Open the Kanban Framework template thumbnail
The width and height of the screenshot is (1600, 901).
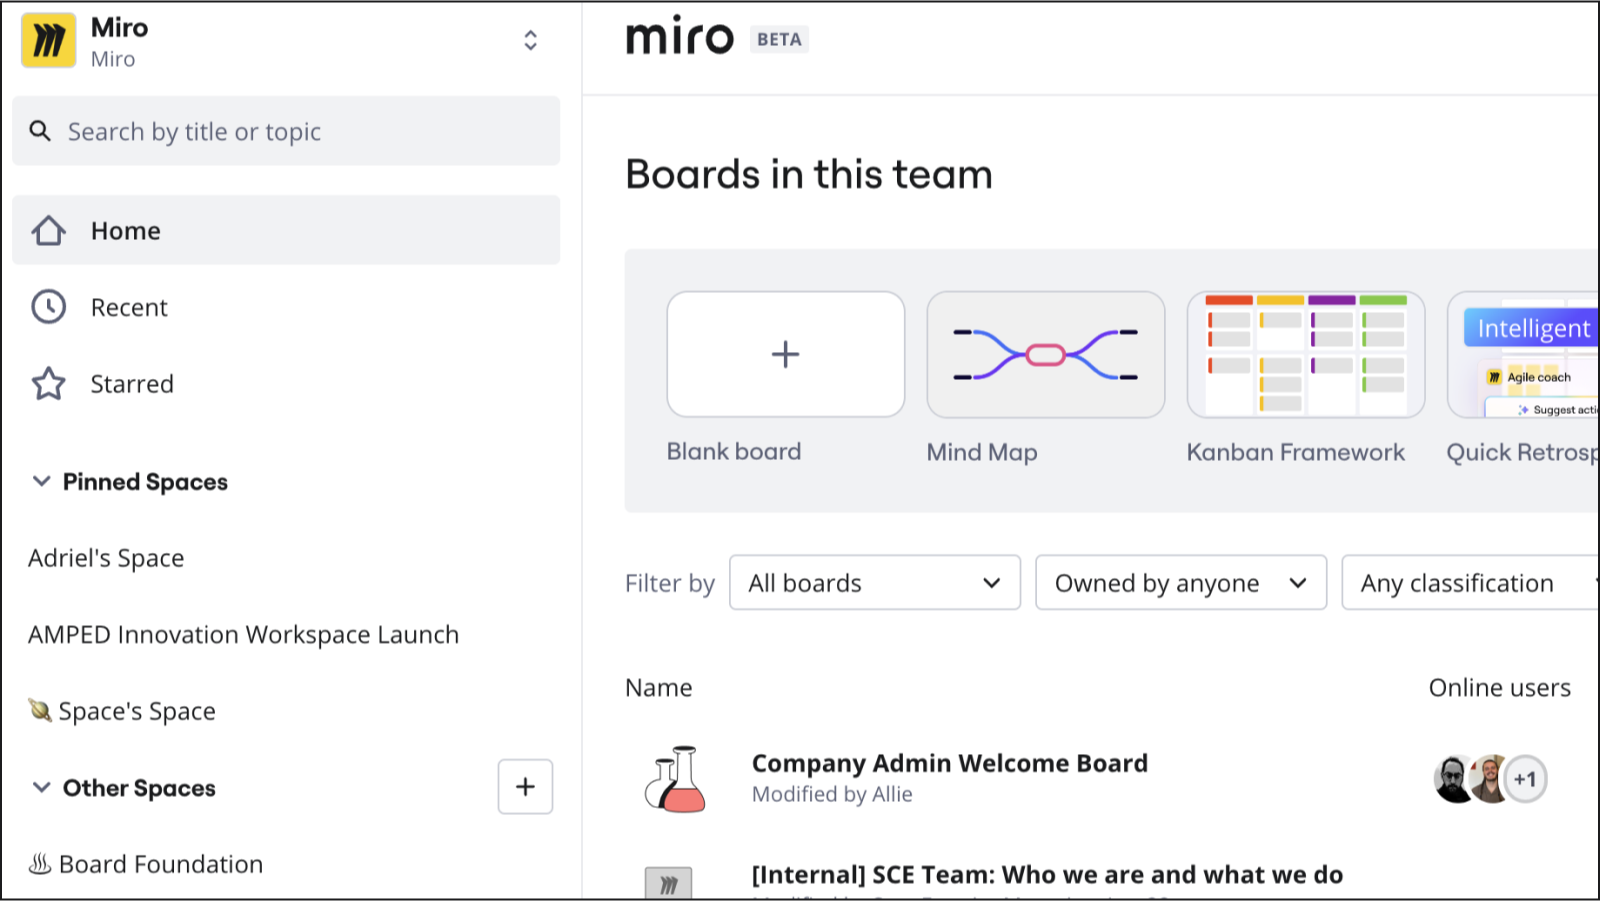point(1305,354)
